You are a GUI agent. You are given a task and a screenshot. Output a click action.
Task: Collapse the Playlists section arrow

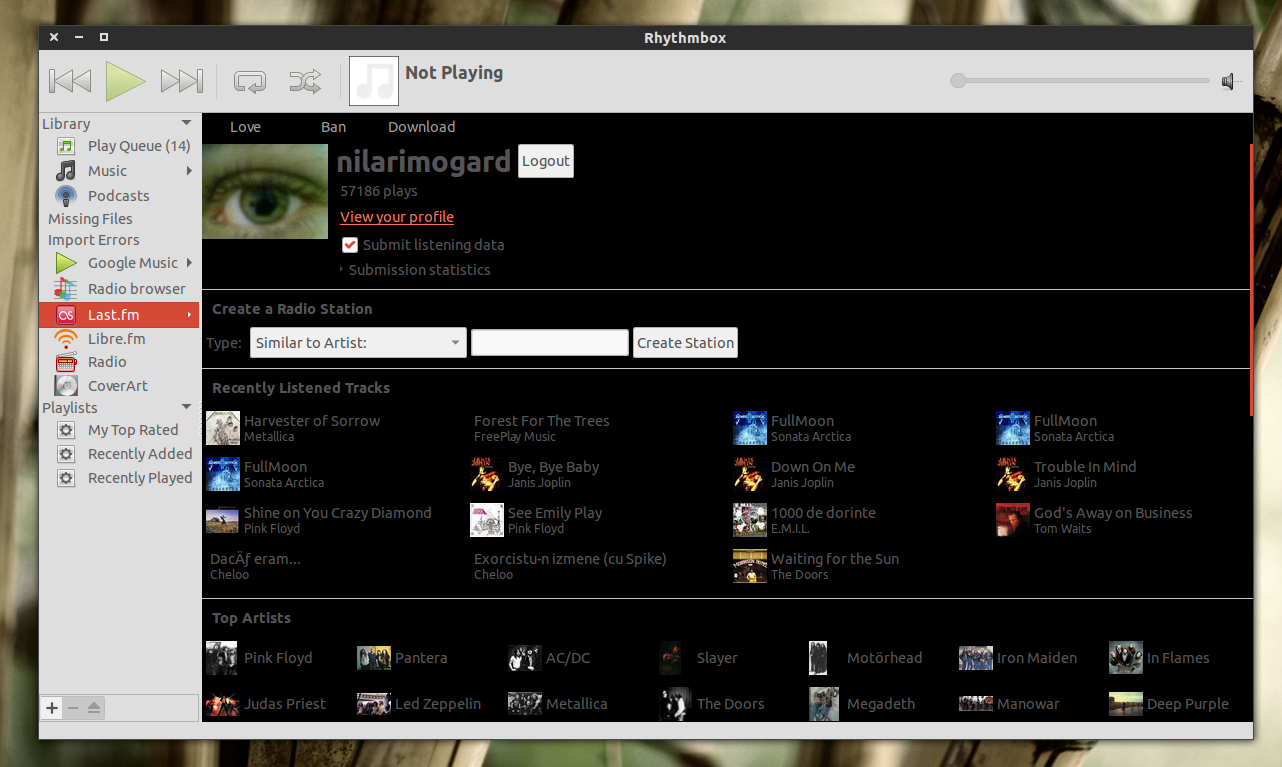tap(186, 407)
